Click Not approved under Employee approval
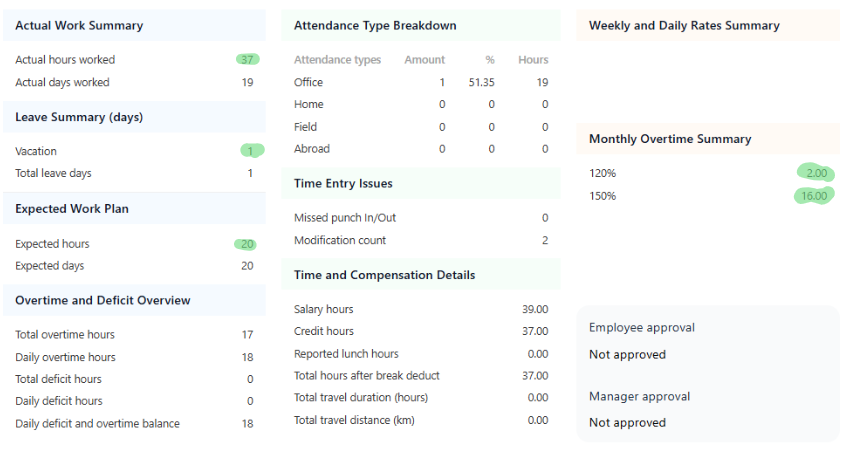The image size is (850, 454). pos(627,355)
